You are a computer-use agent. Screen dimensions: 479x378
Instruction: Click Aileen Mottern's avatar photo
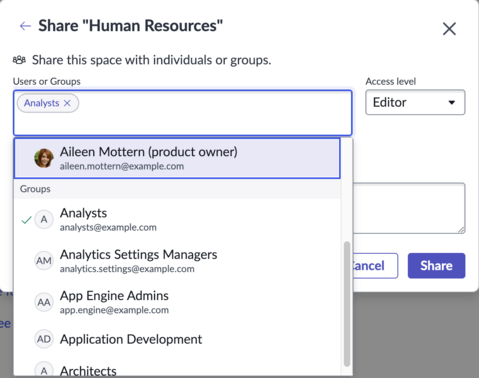click(44, 158)
